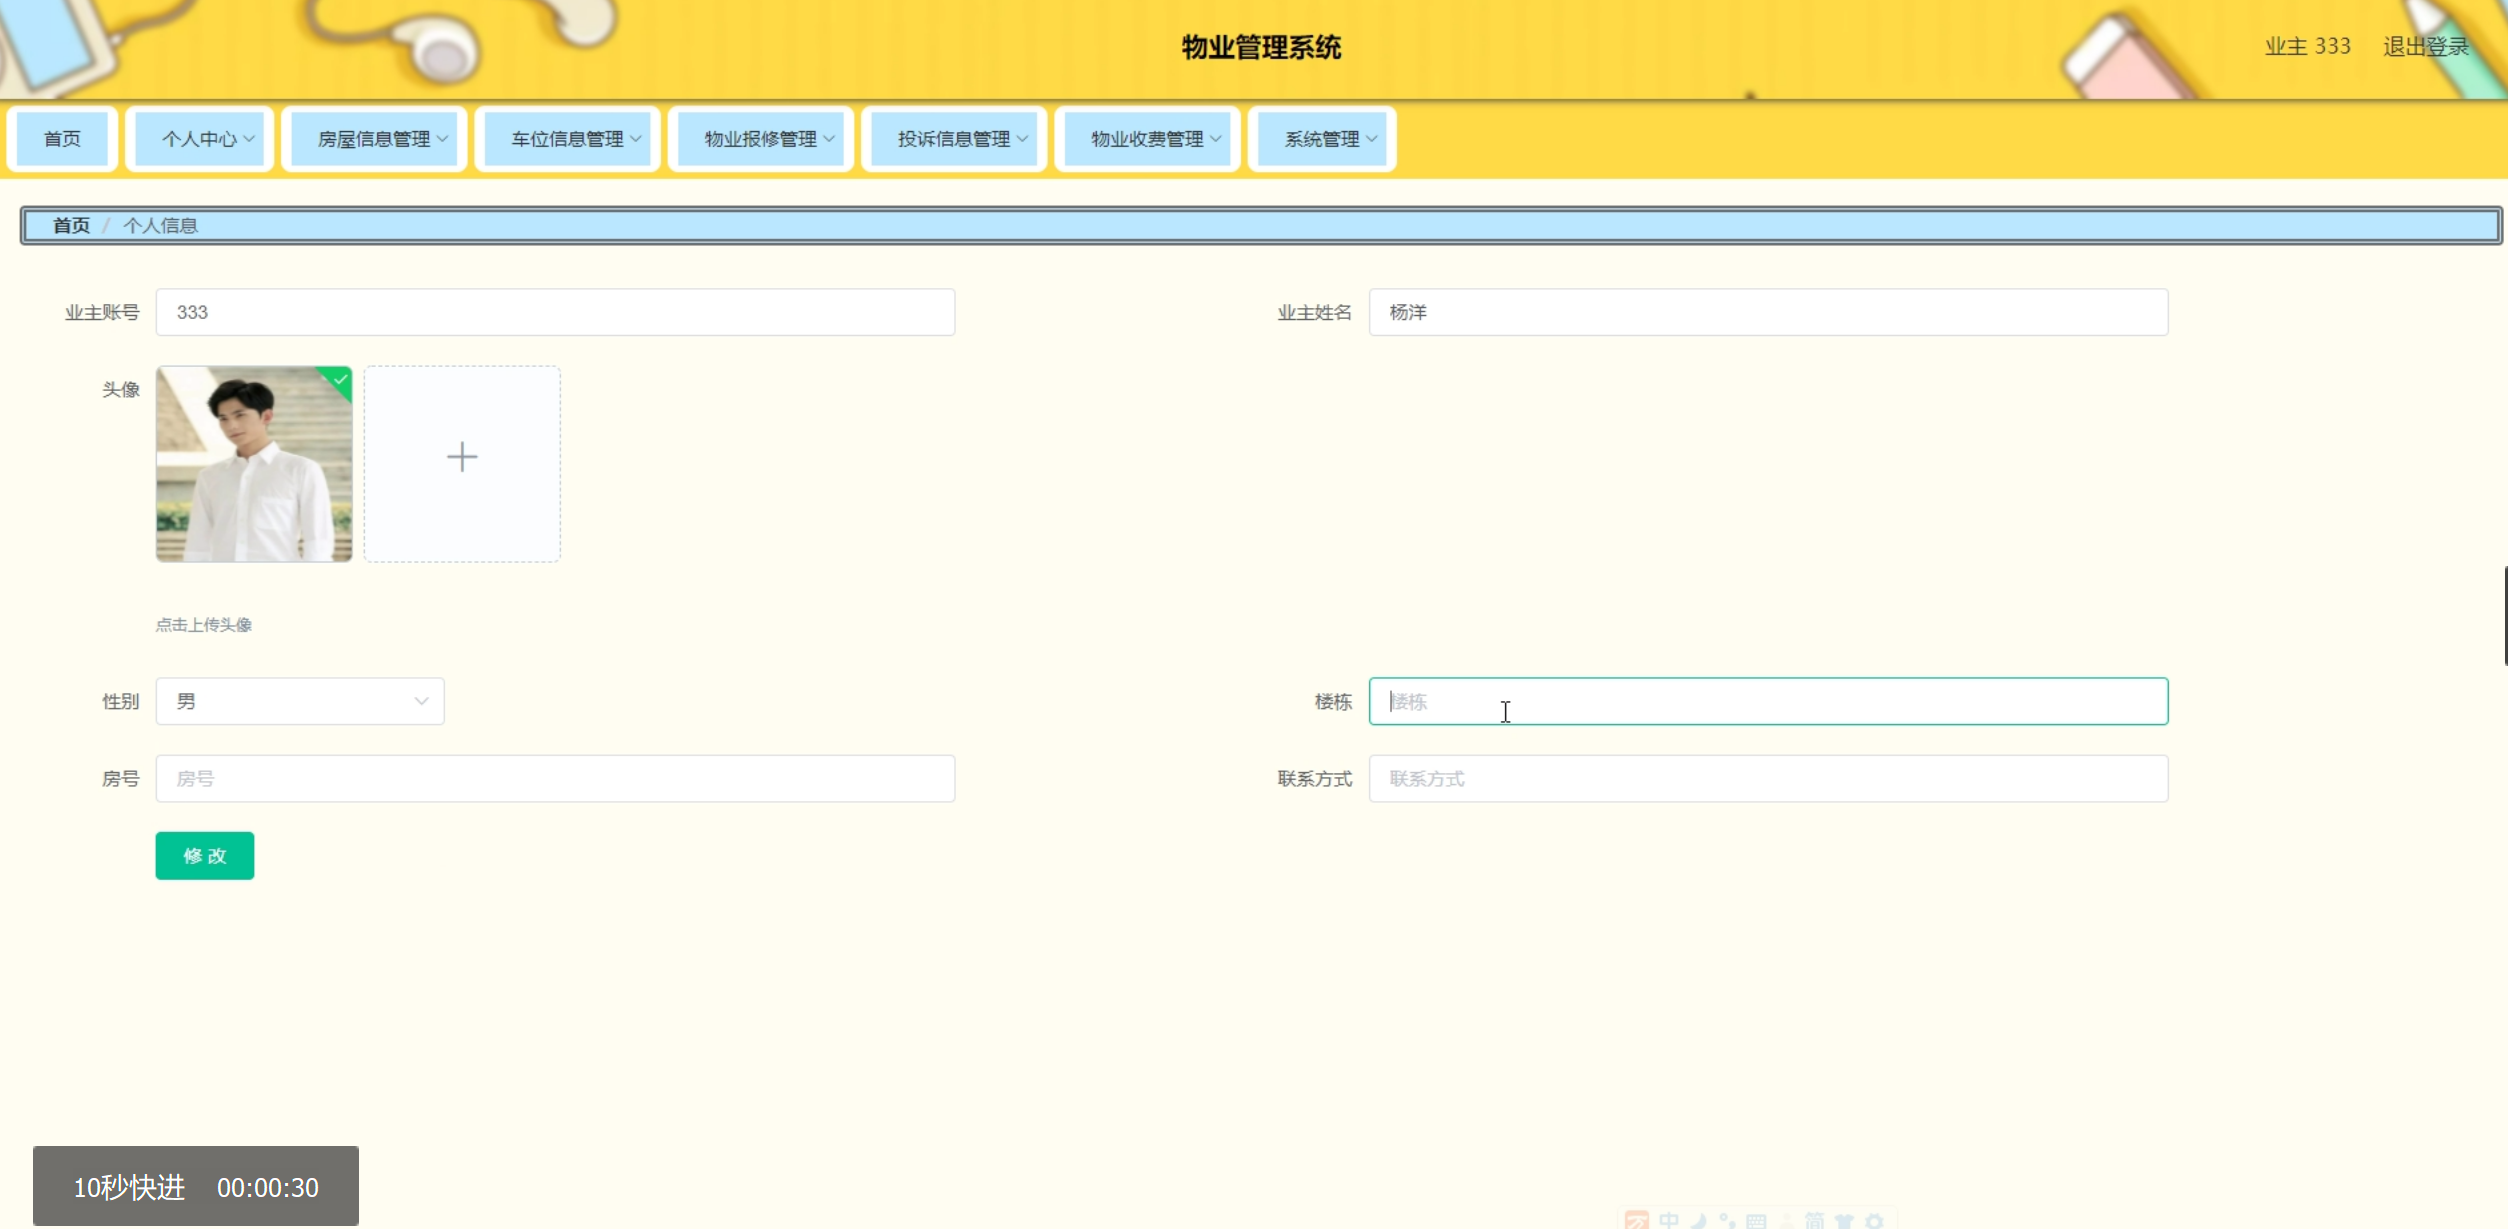Click the green checkmark on avatar photo

click(x=341, y=379)
